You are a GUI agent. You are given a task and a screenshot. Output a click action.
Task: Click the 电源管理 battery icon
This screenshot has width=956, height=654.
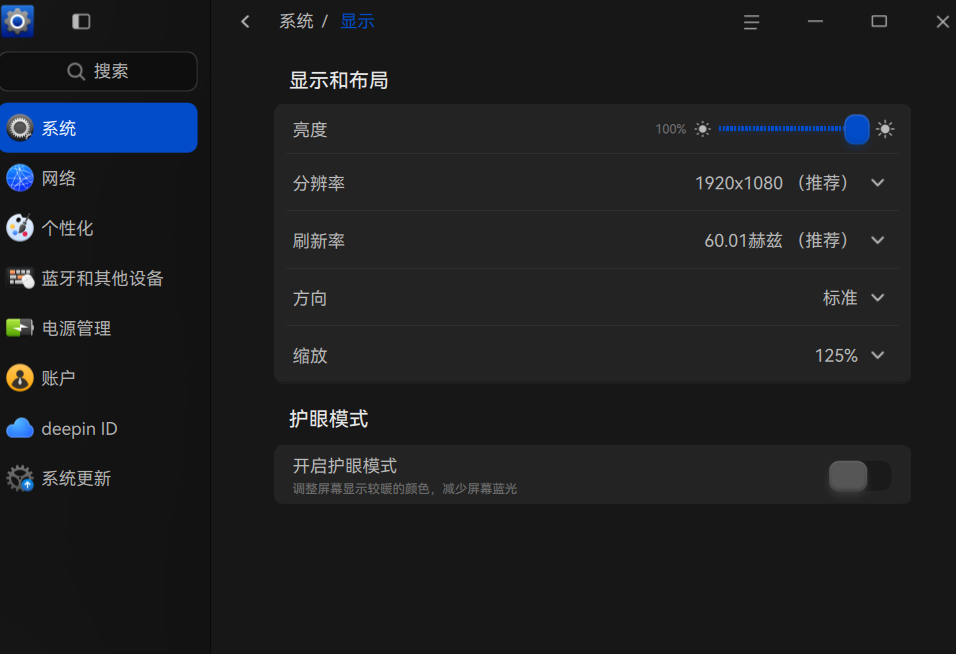pos(20,328)
